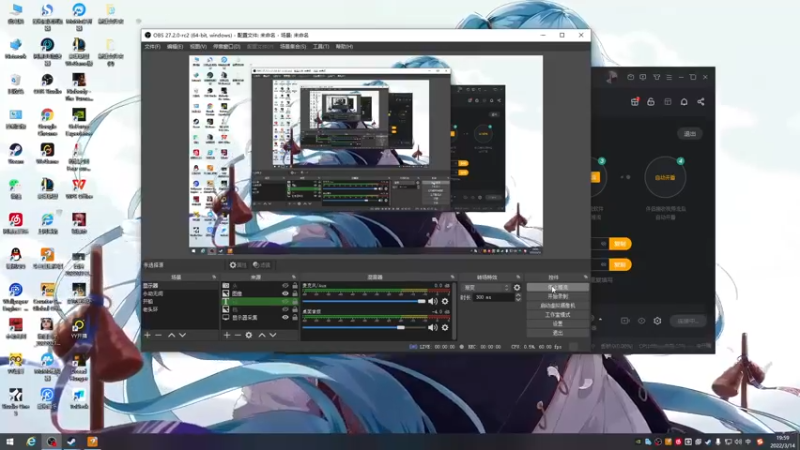Click the eye toggle at bottom of right window
Image resolution: width=800 pixels, height=450 pixels.
(641, 321)
